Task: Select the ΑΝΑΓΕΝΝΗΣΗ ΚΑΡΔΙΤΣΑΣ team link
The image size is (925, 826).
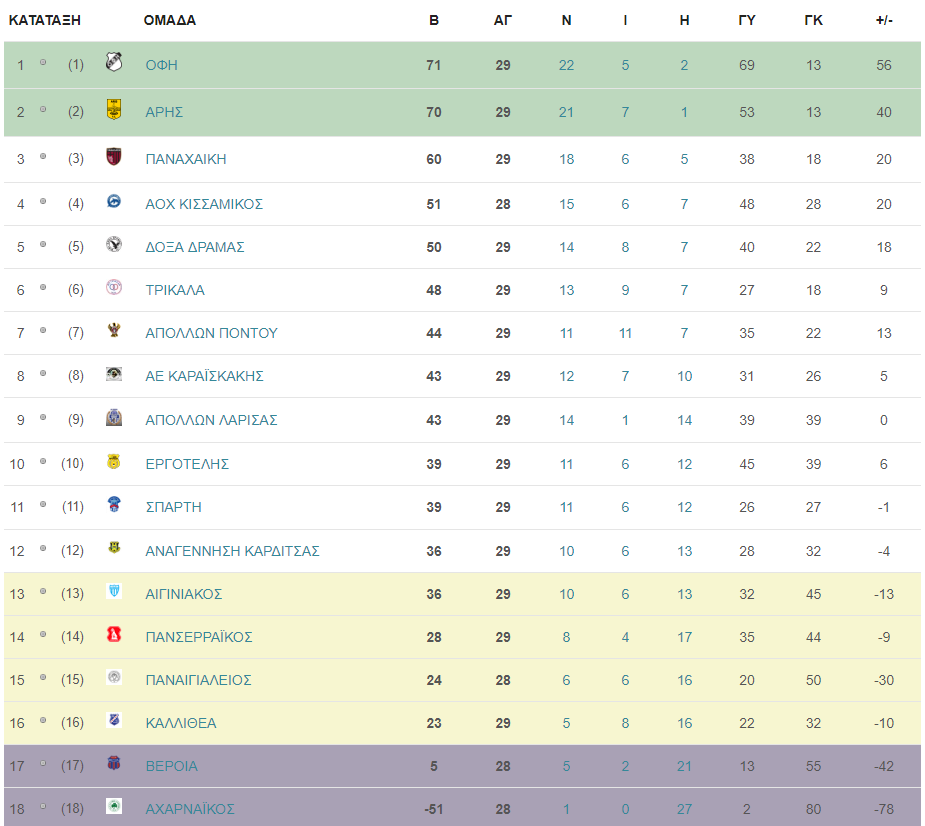Action: (x=232, y=551)
